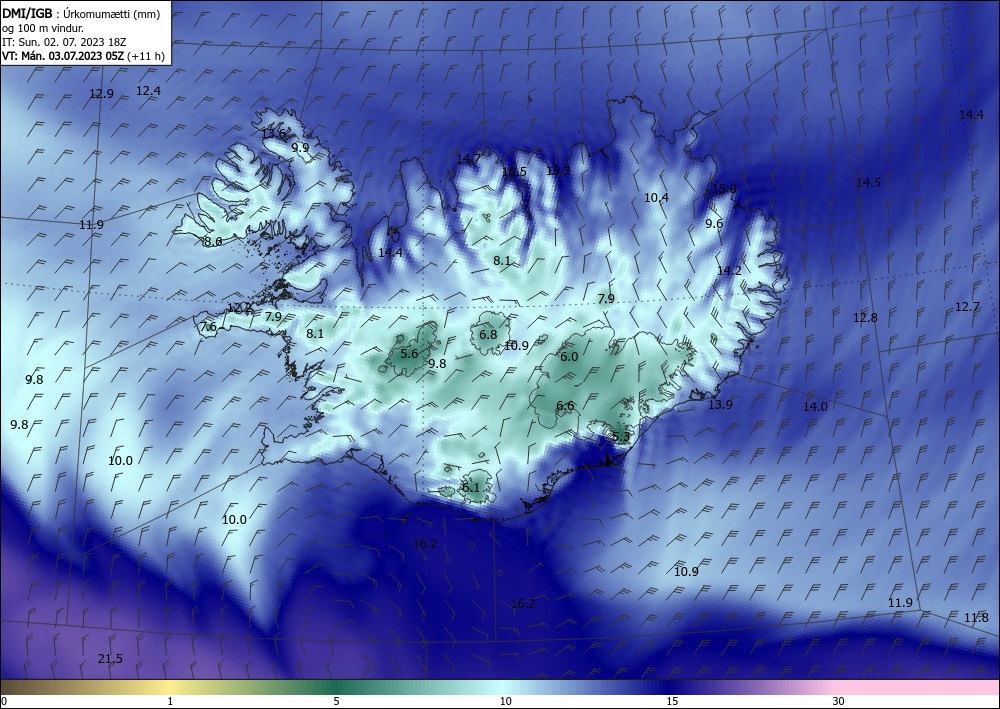Click the 9.9 value label

tap(300, 147)
